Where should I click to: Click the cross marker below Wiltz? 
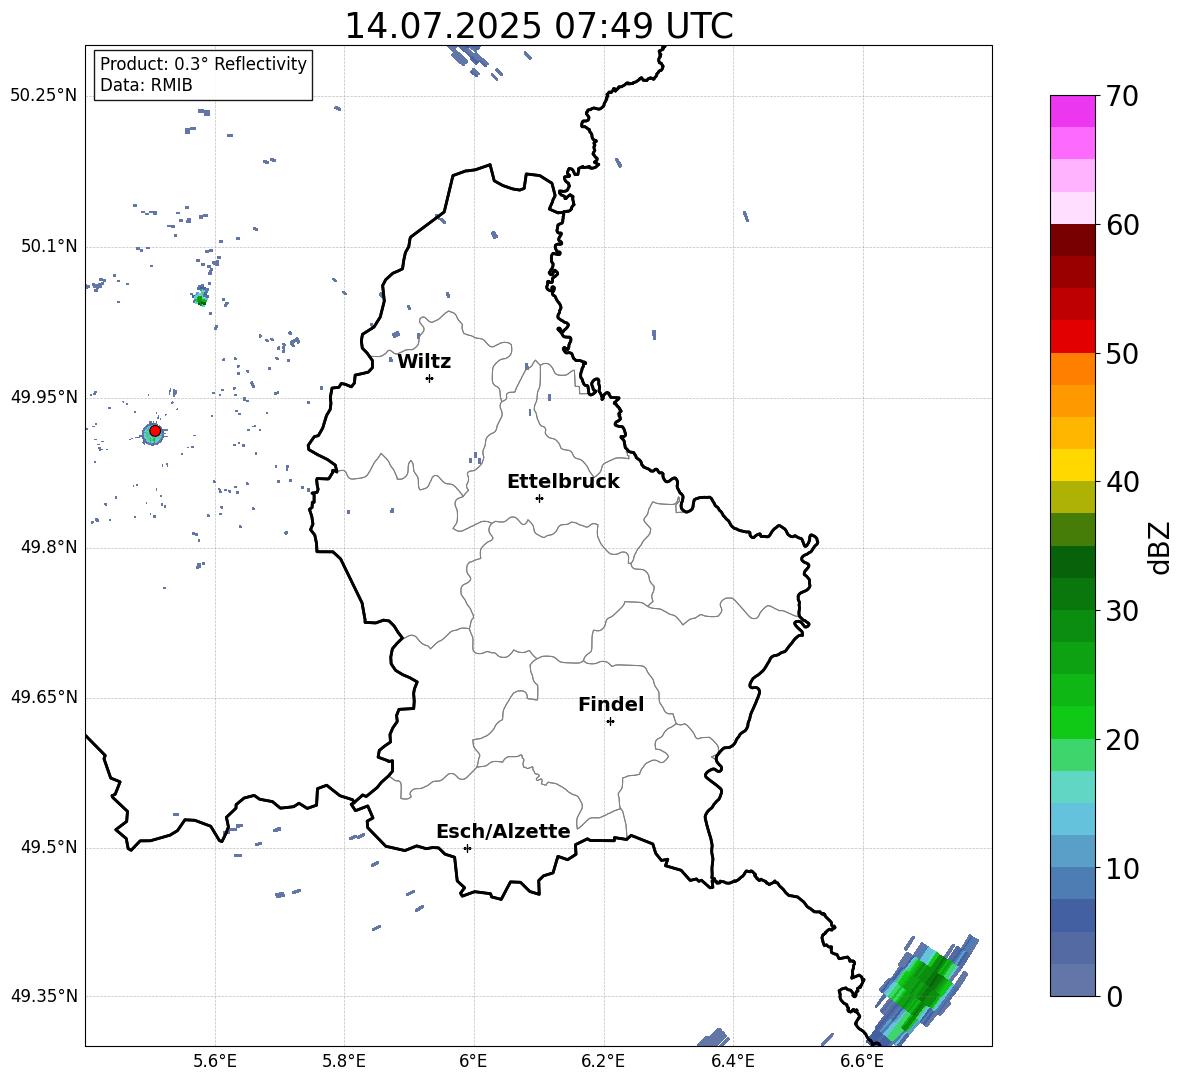(x=430, y=378)
